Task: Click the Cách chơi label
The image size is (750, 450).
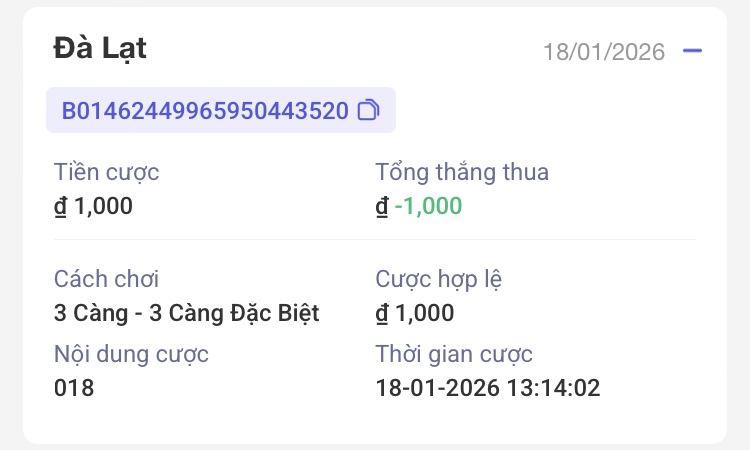Action: pyautogui.click(x=106, y=279)
